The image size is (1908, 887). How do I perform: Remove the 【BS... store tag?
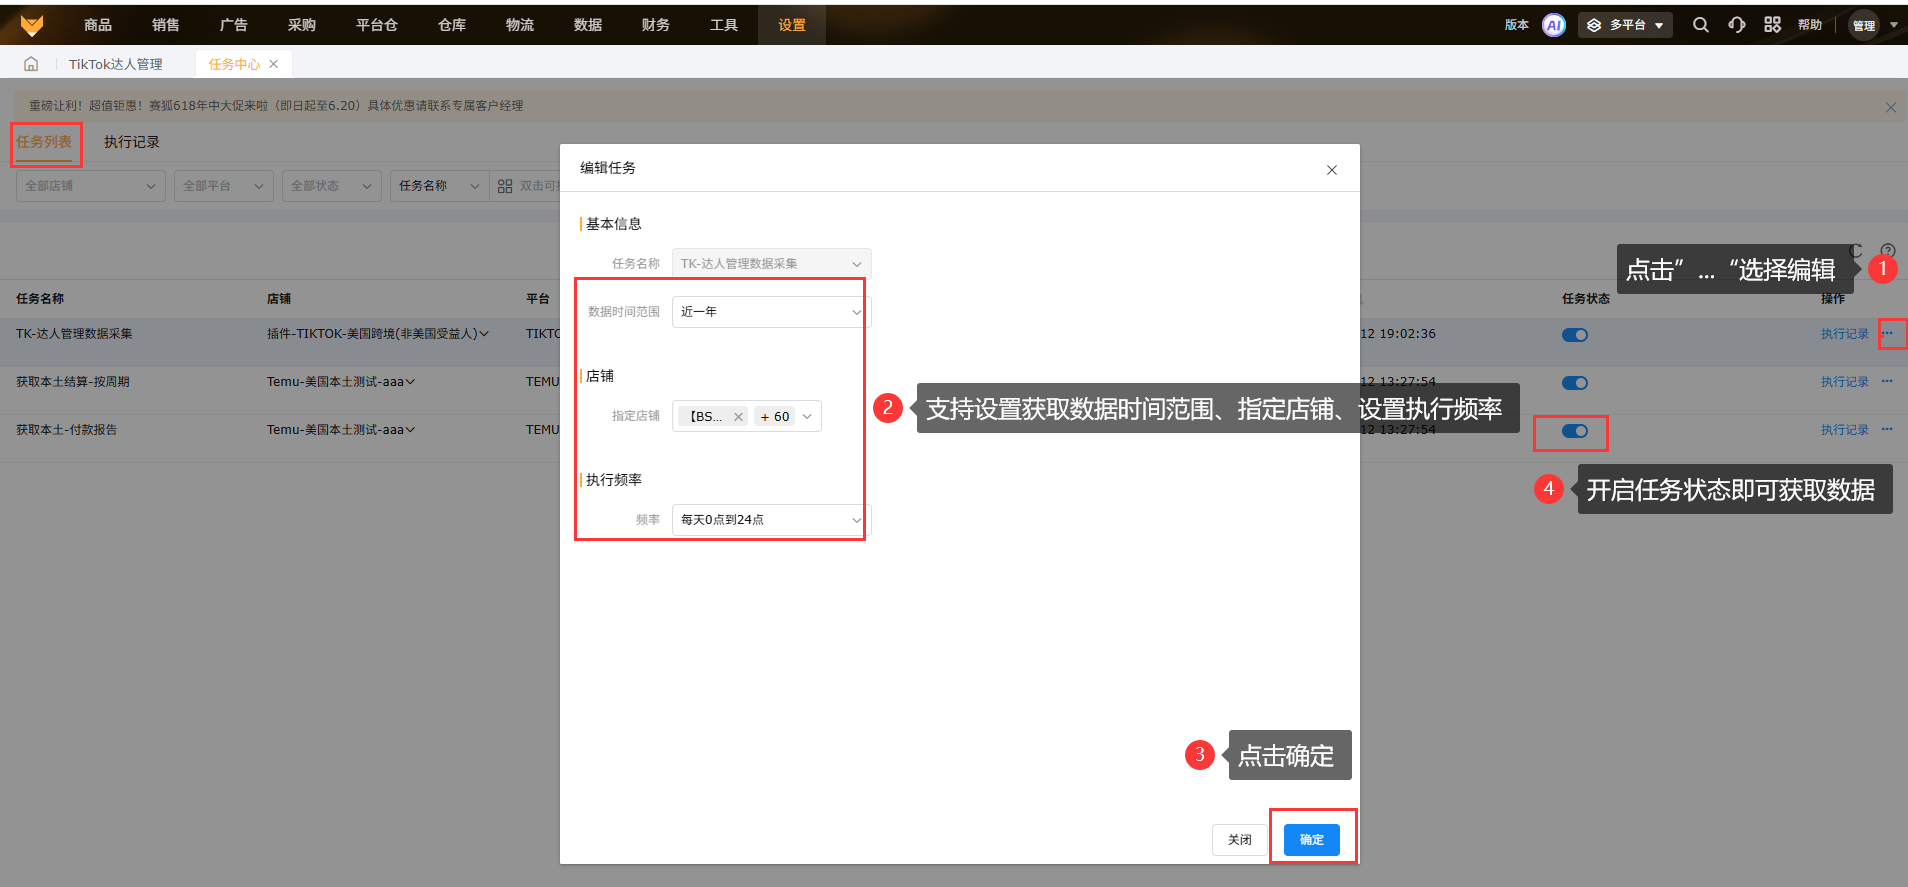(738, 417)
